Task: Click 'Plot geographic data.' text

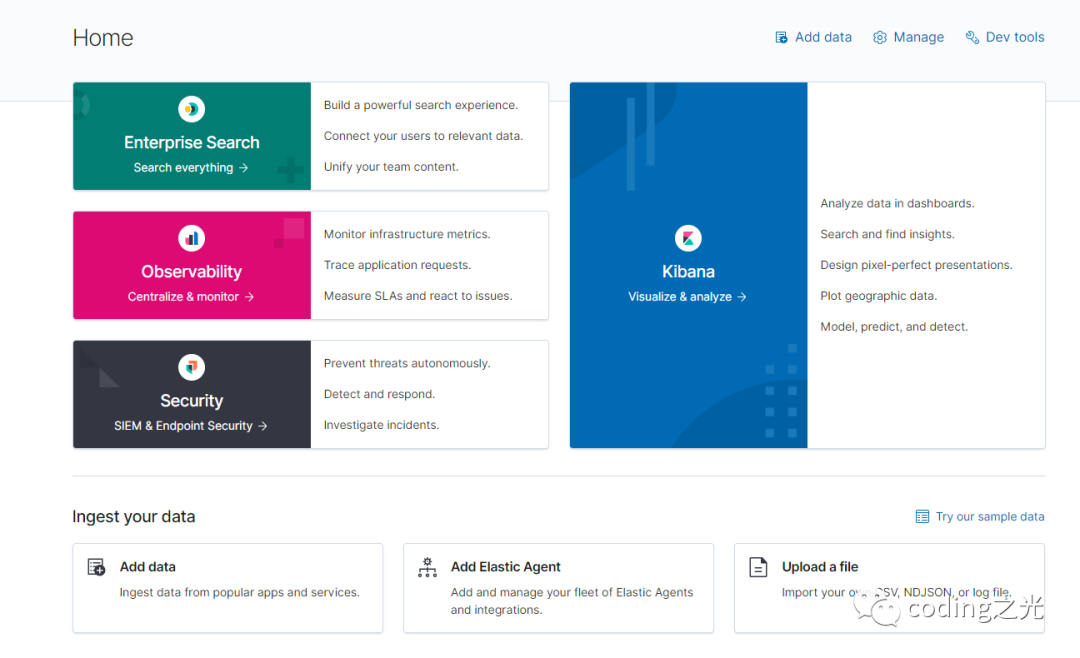Action: click(x=879, y=296)
